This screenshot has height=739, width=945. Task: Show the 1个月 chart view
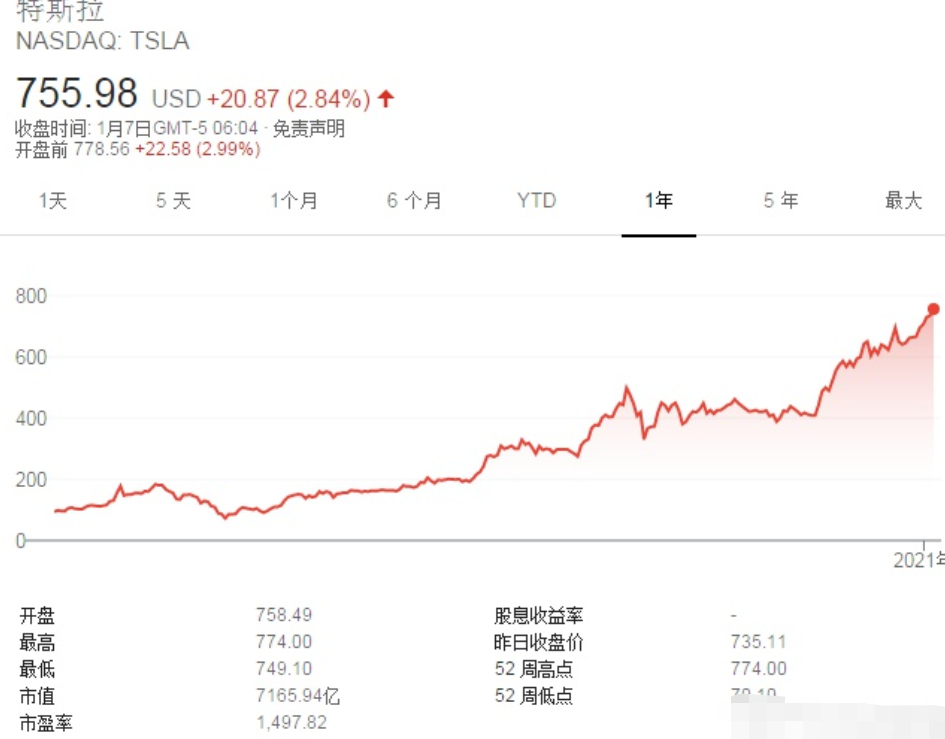[294, 201]
